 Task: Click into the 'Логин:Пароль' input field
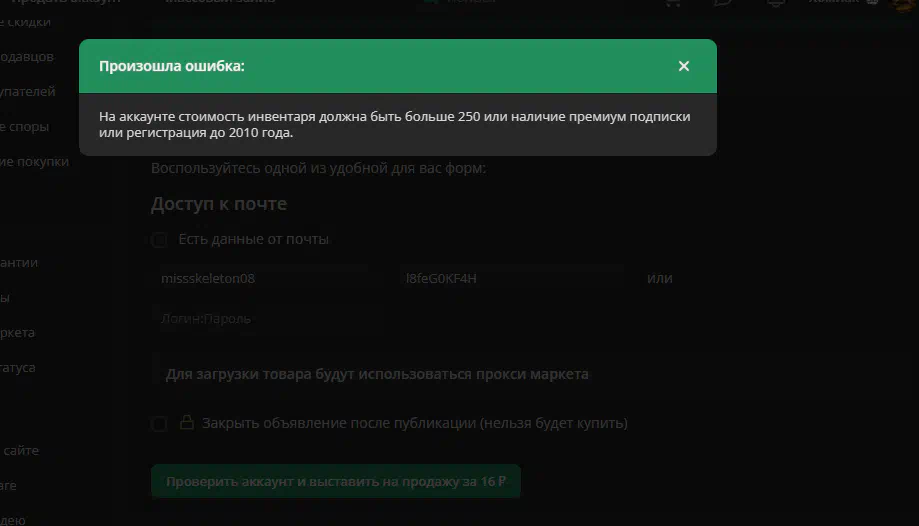[x=270, y=318]
